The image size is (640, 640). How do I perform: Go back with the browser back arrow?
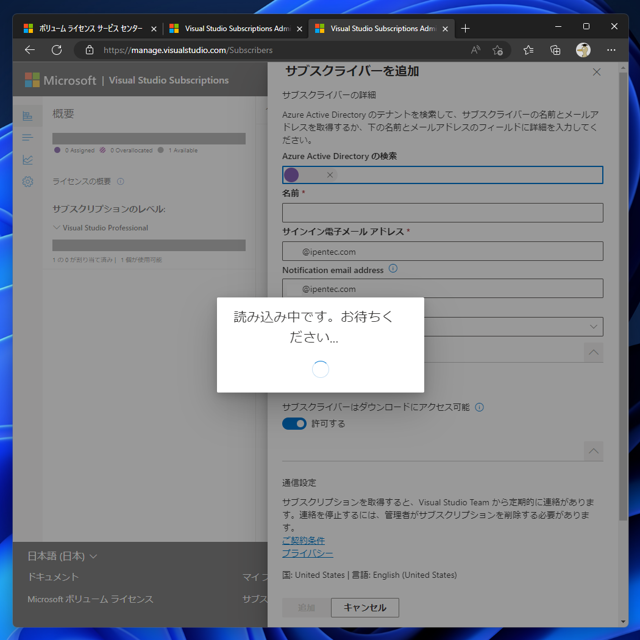click(x=30, y=50)
